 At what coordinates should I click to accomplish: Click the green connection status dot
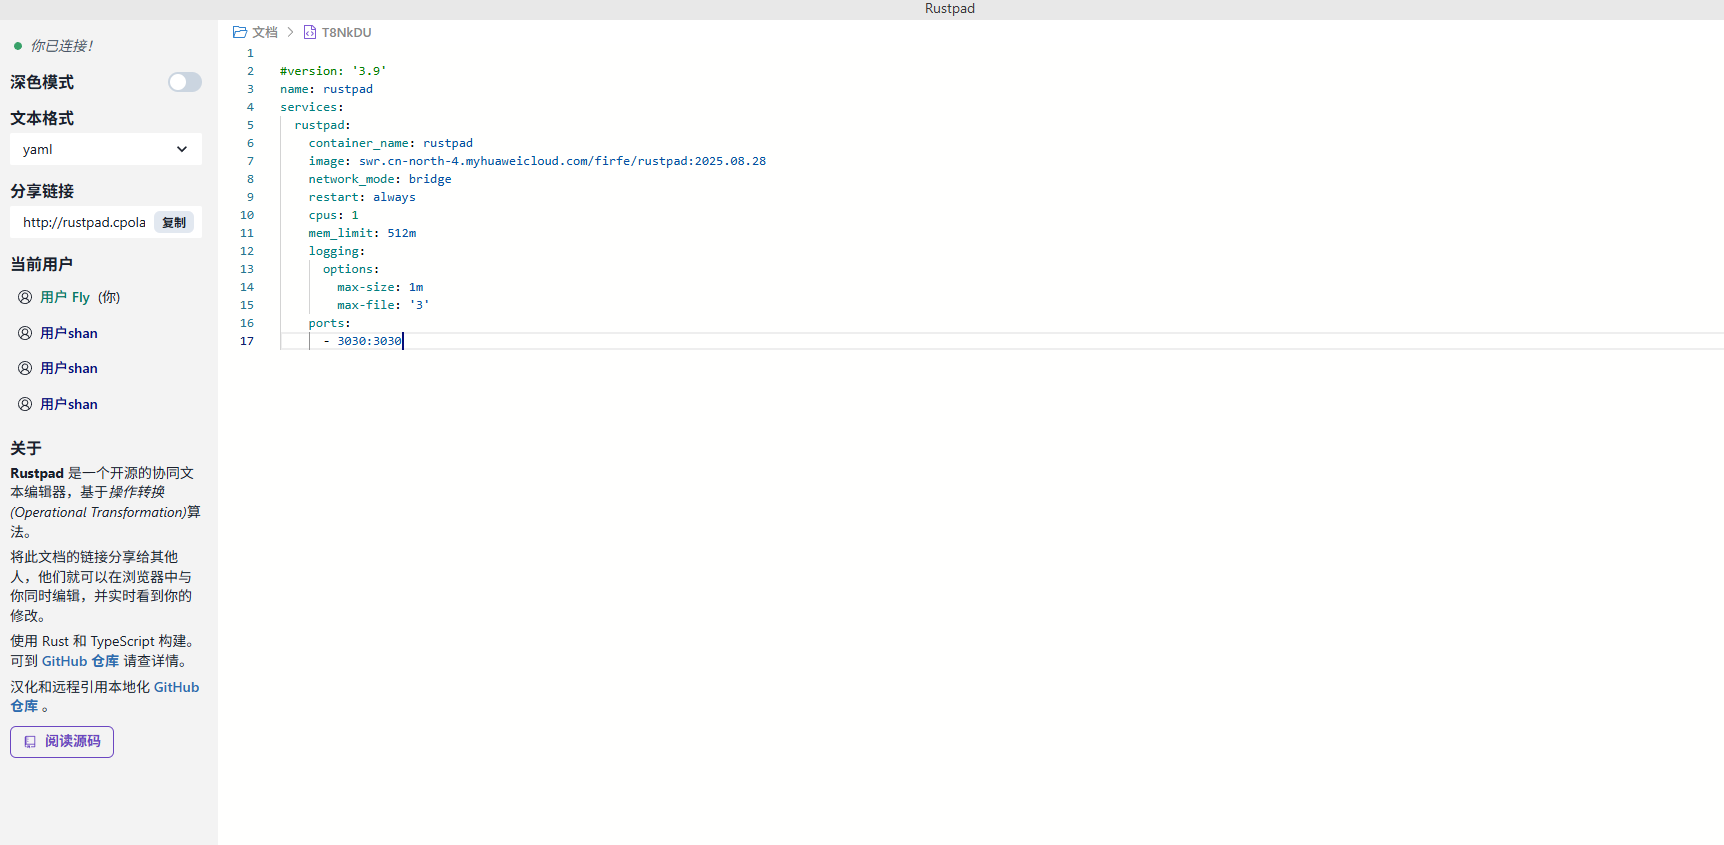click(x=18, y=46)
